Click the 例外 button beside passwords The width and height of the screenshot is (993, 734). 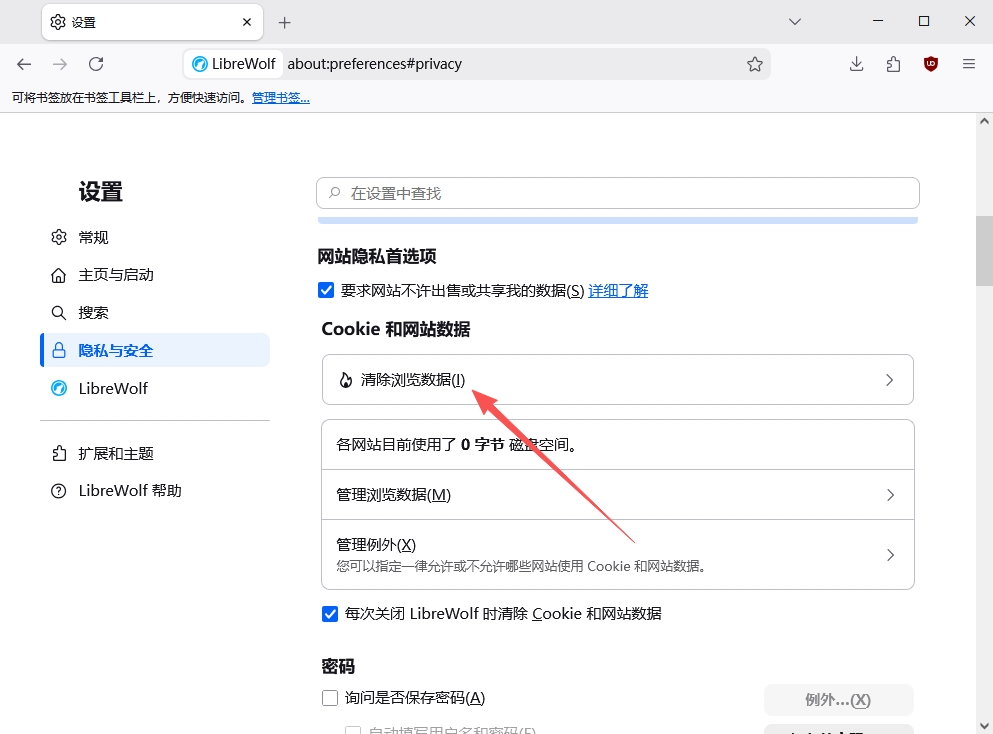pyautogui.click(x=838, y=700)
